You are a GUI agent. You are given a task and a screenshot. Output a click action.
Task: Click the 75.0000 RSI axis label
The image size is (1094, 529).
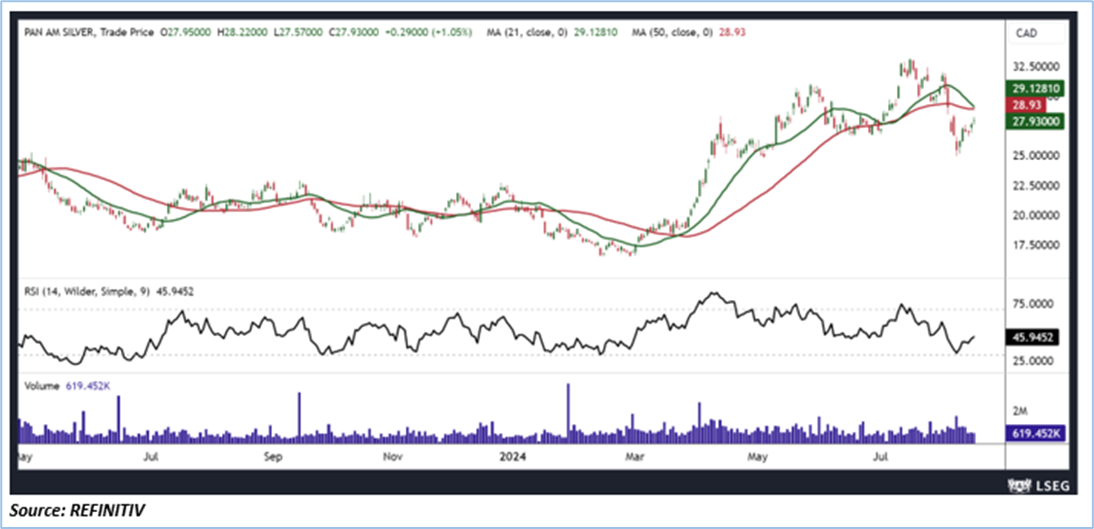[x=1035, y=305]
